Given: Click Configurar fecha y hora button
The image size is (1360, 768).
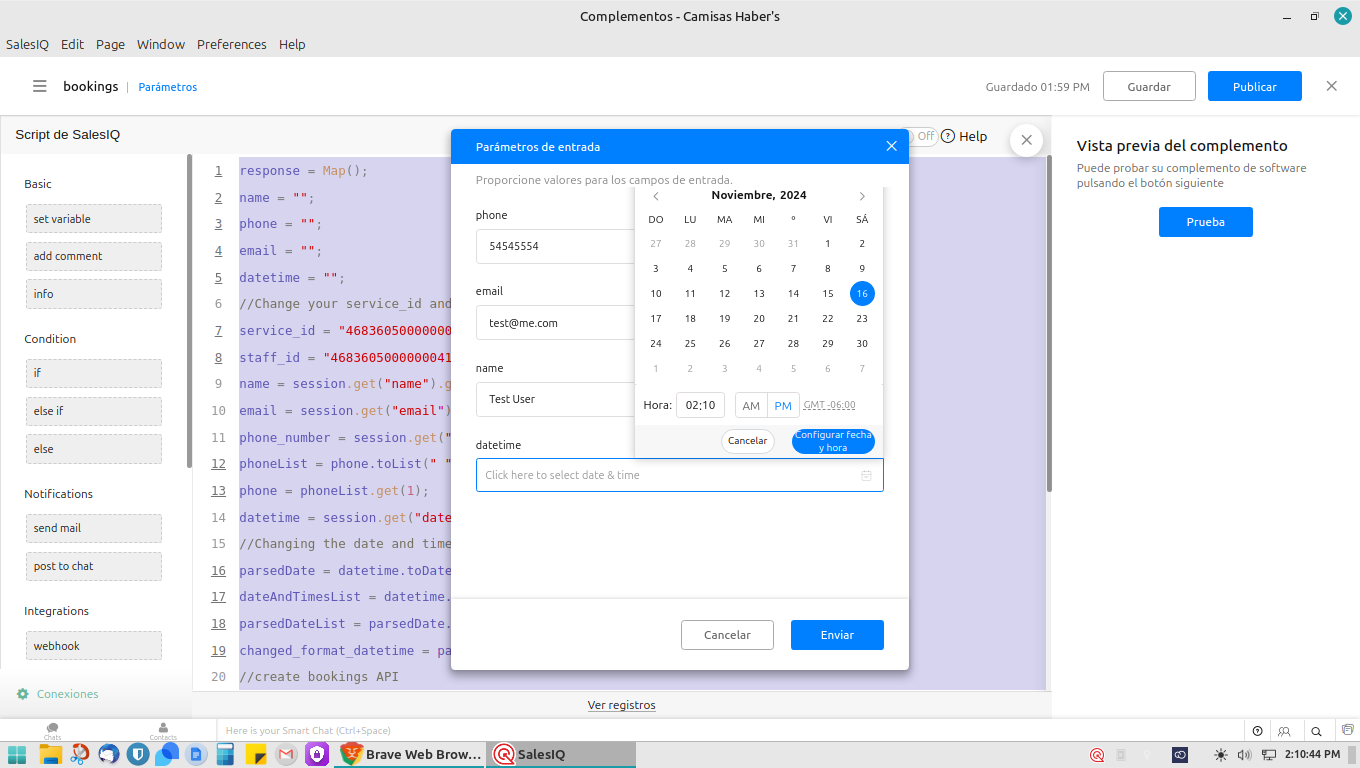Looking at the screenshot, I should [x=834, y=441].
